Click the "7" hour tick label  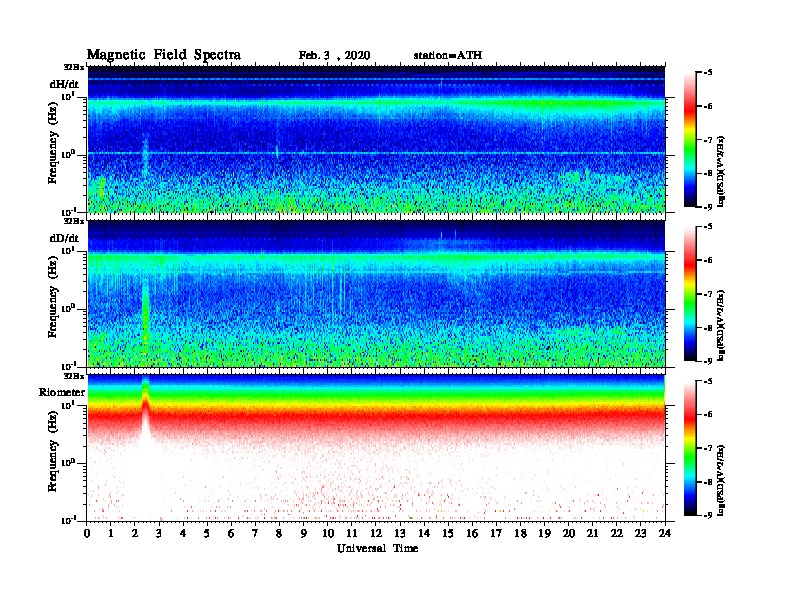(x=256, y=533)
